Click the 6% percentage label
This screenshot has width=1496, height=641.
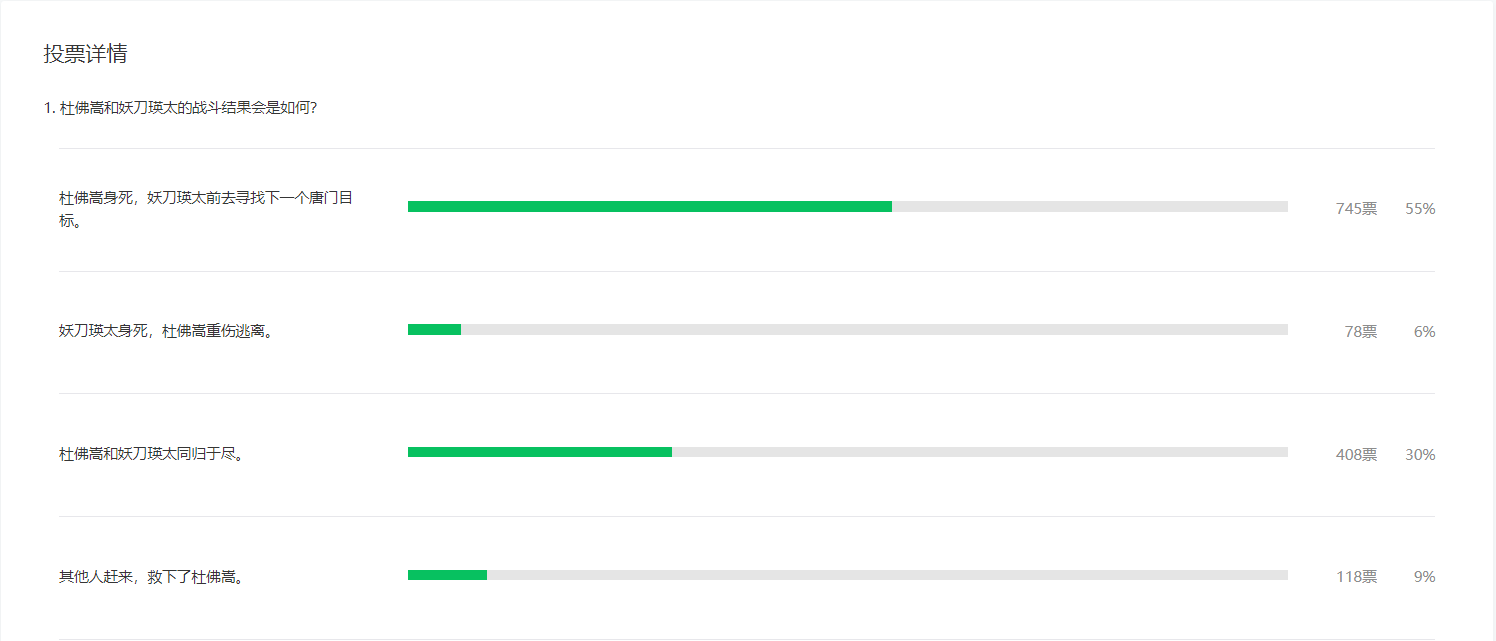(1424, 331)
